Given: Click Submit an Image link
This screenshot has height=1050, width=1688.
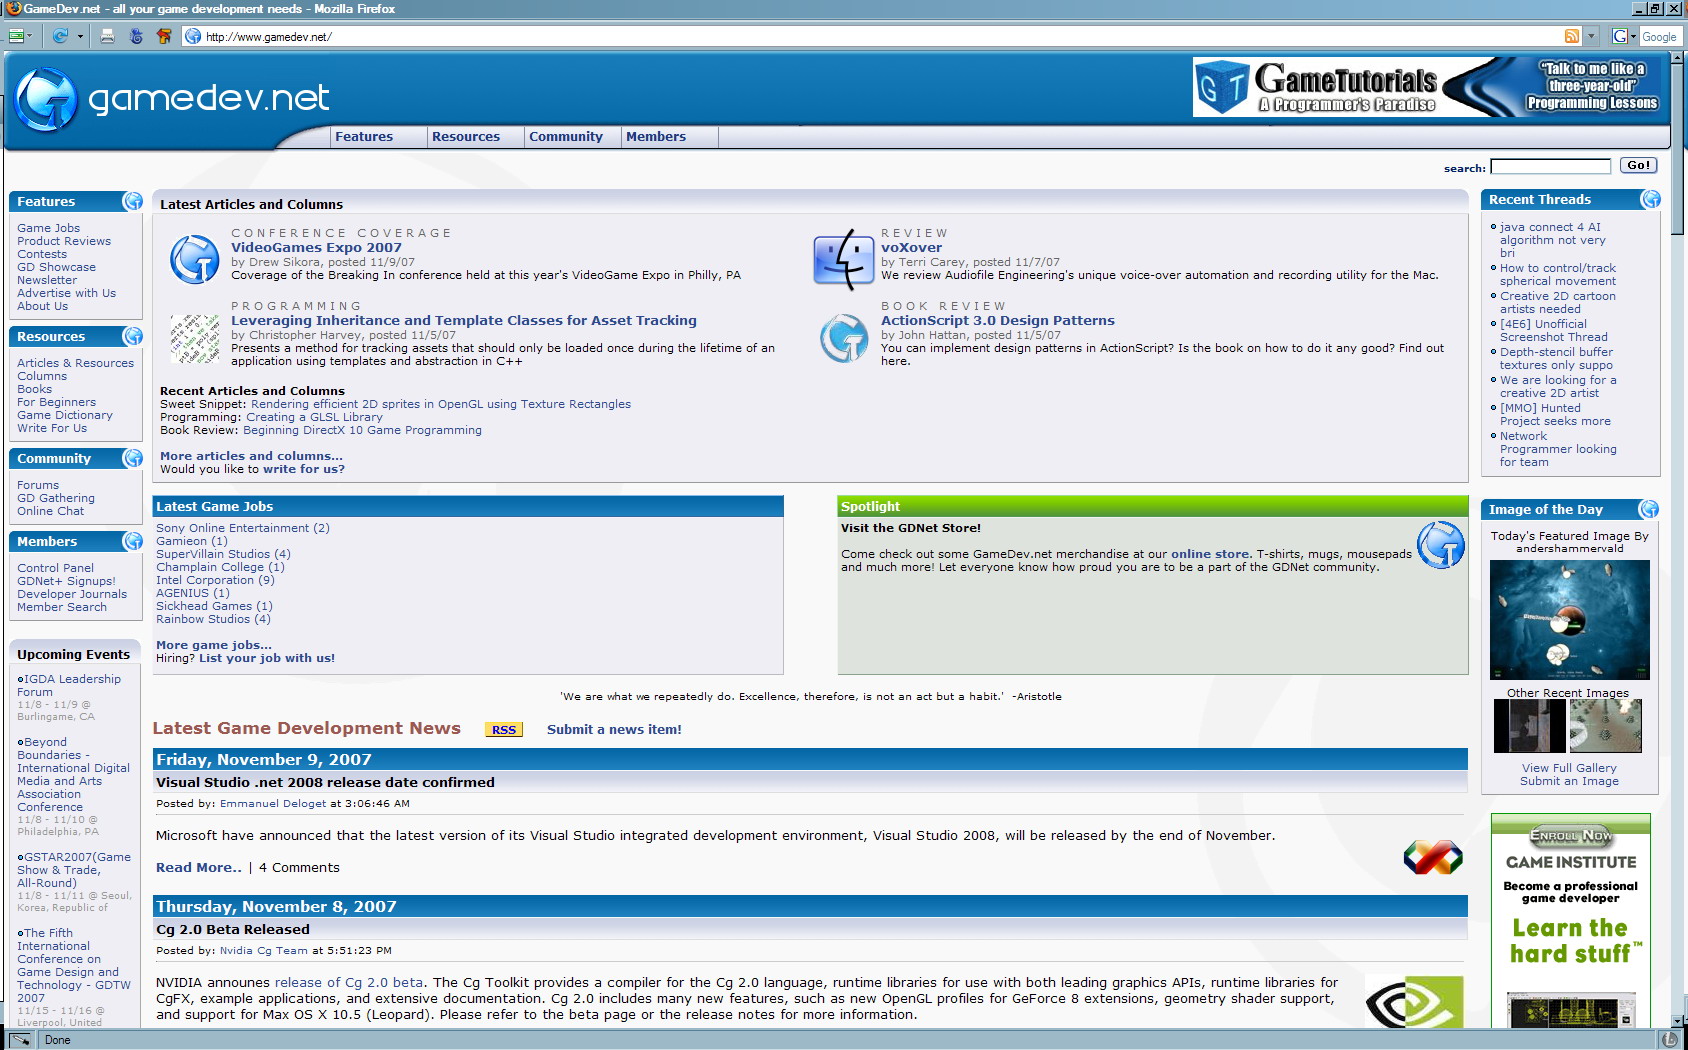Looking at the screenshot, I should [1569, 781].
